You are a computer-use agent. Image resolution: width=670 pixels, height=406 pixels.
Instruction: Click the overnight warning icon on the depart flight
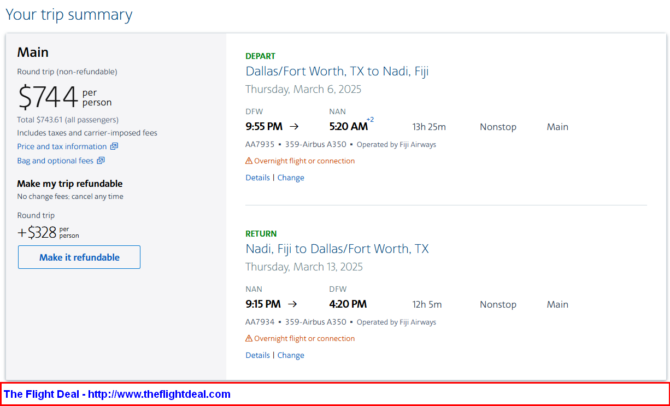[x=249, y=161]
